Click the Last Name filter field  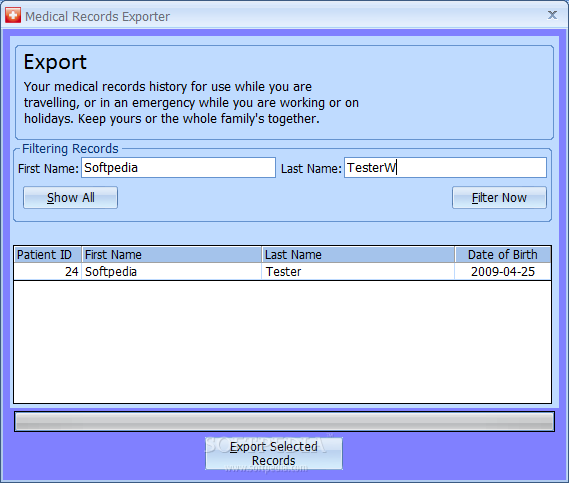tap(445, 168)
